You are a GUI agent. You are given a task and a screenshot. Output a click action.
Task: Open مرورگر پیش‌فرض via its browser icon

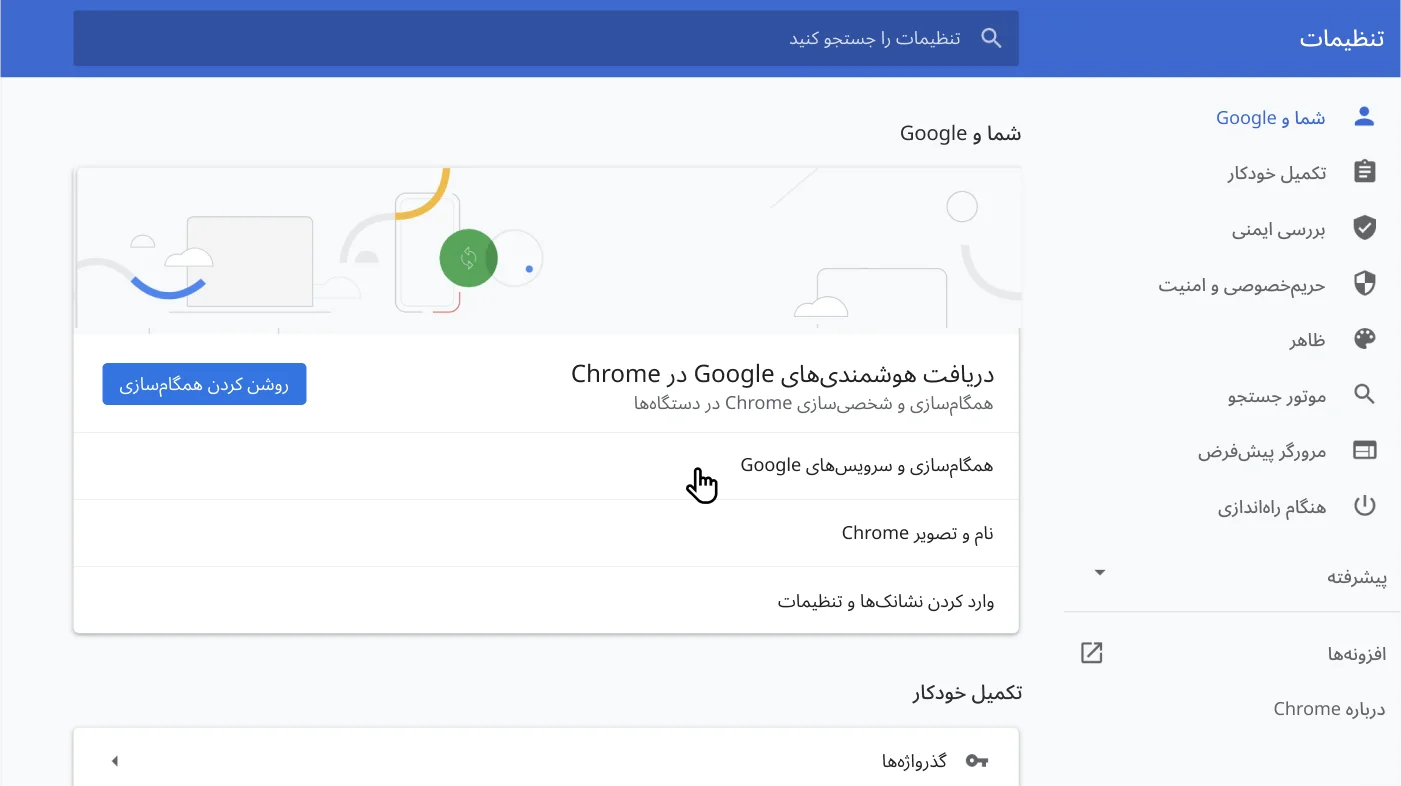tap(1364, 450)
